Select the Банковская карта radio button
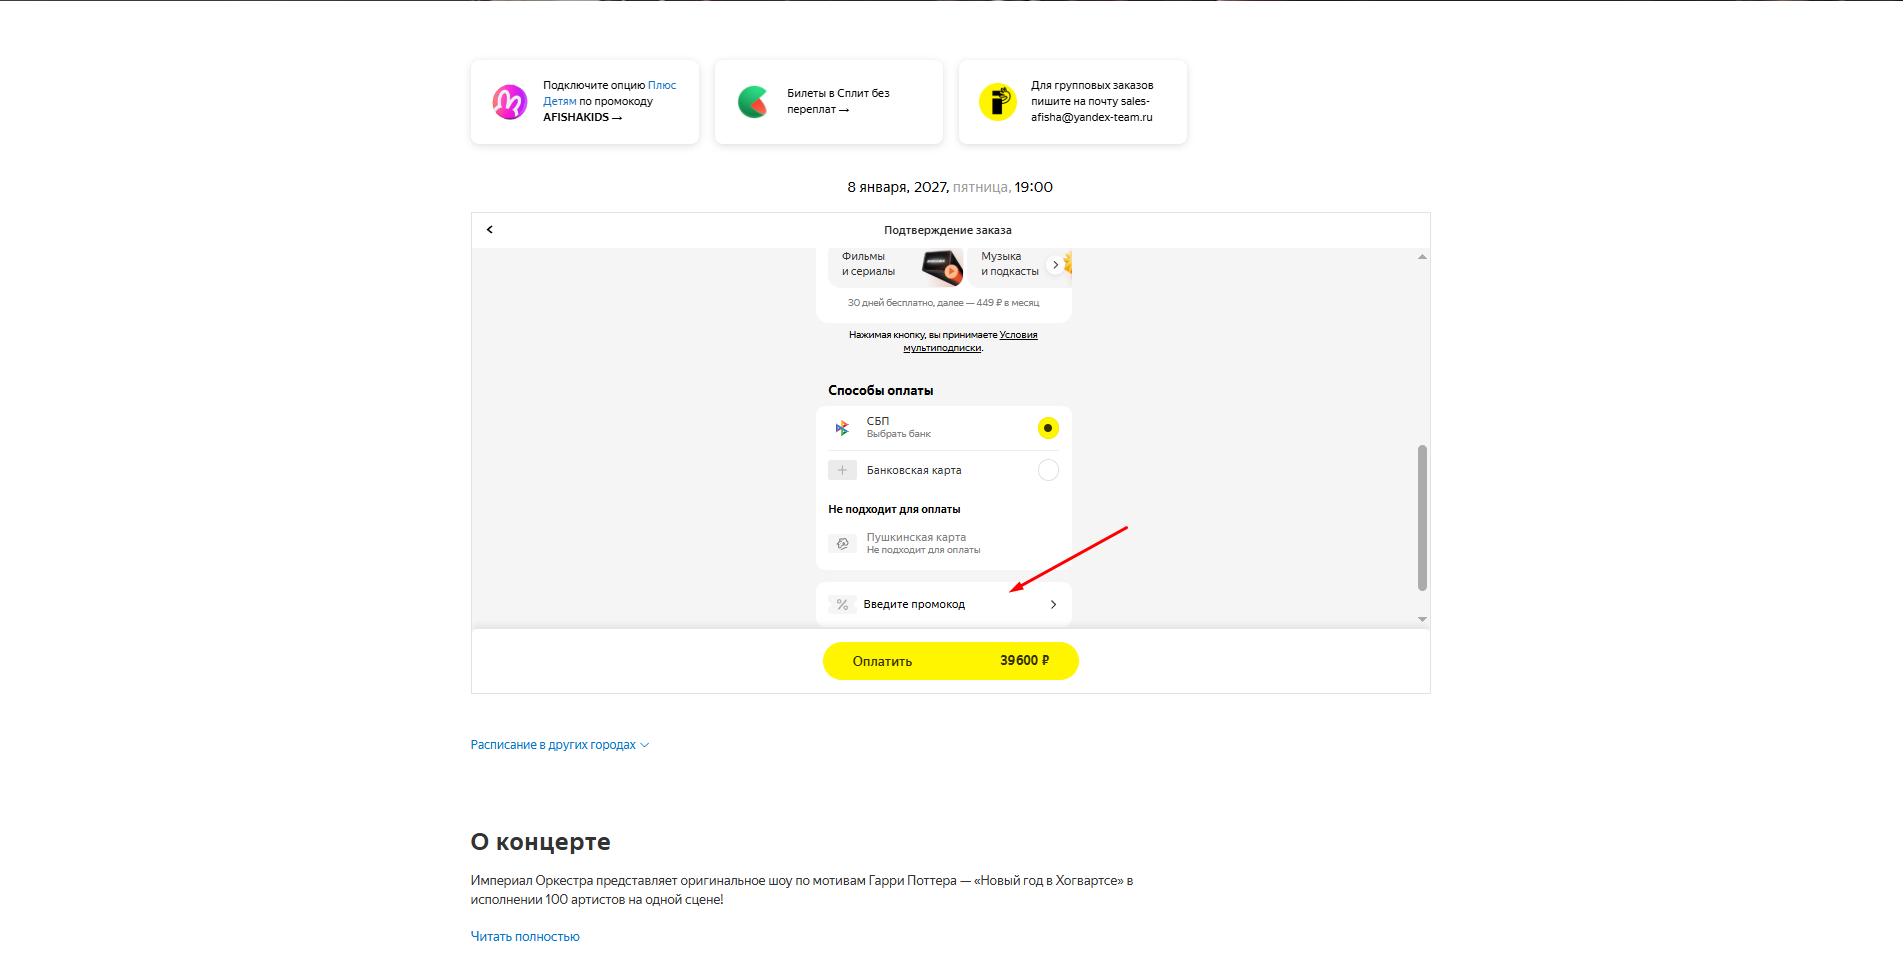1903x956 pixels. pyautogui.click(x=1048, y=470)
